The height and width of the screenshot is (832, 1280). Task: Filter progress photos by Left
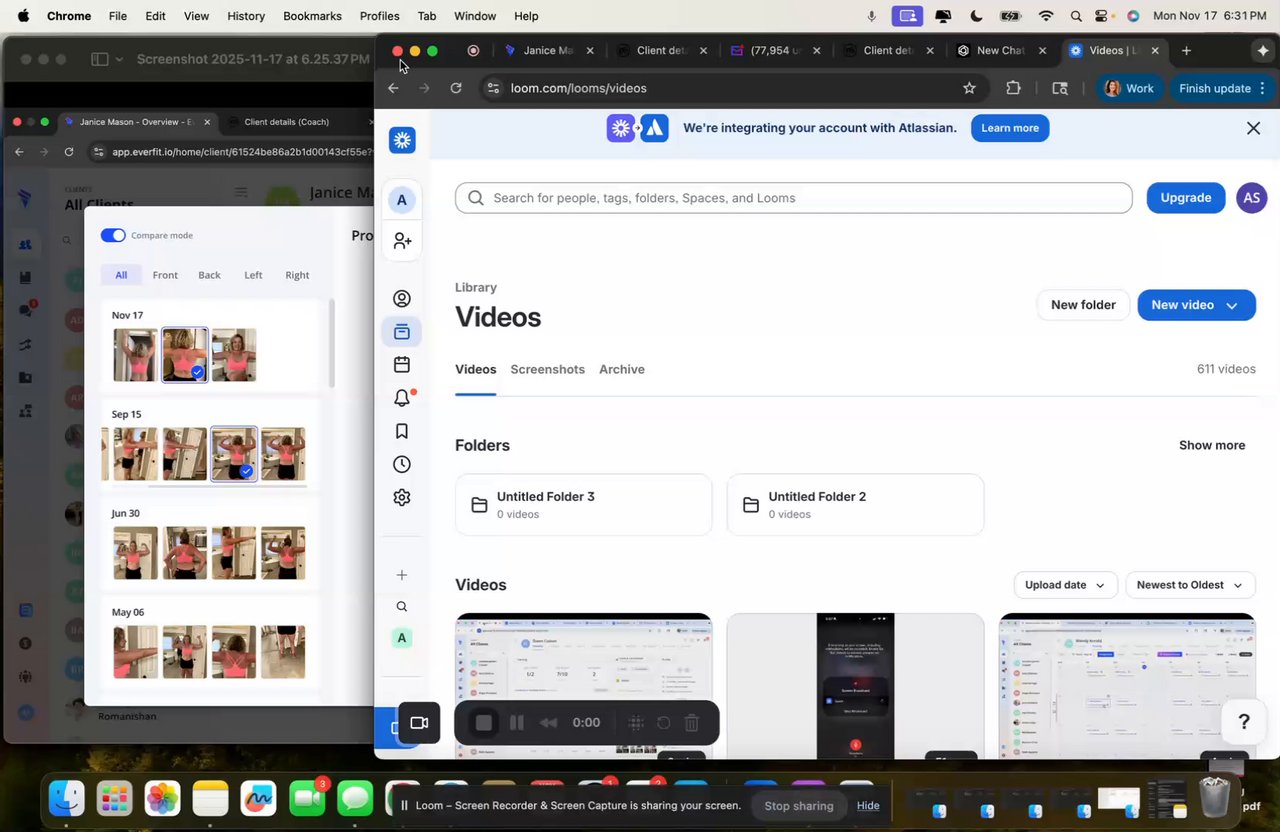253,275
